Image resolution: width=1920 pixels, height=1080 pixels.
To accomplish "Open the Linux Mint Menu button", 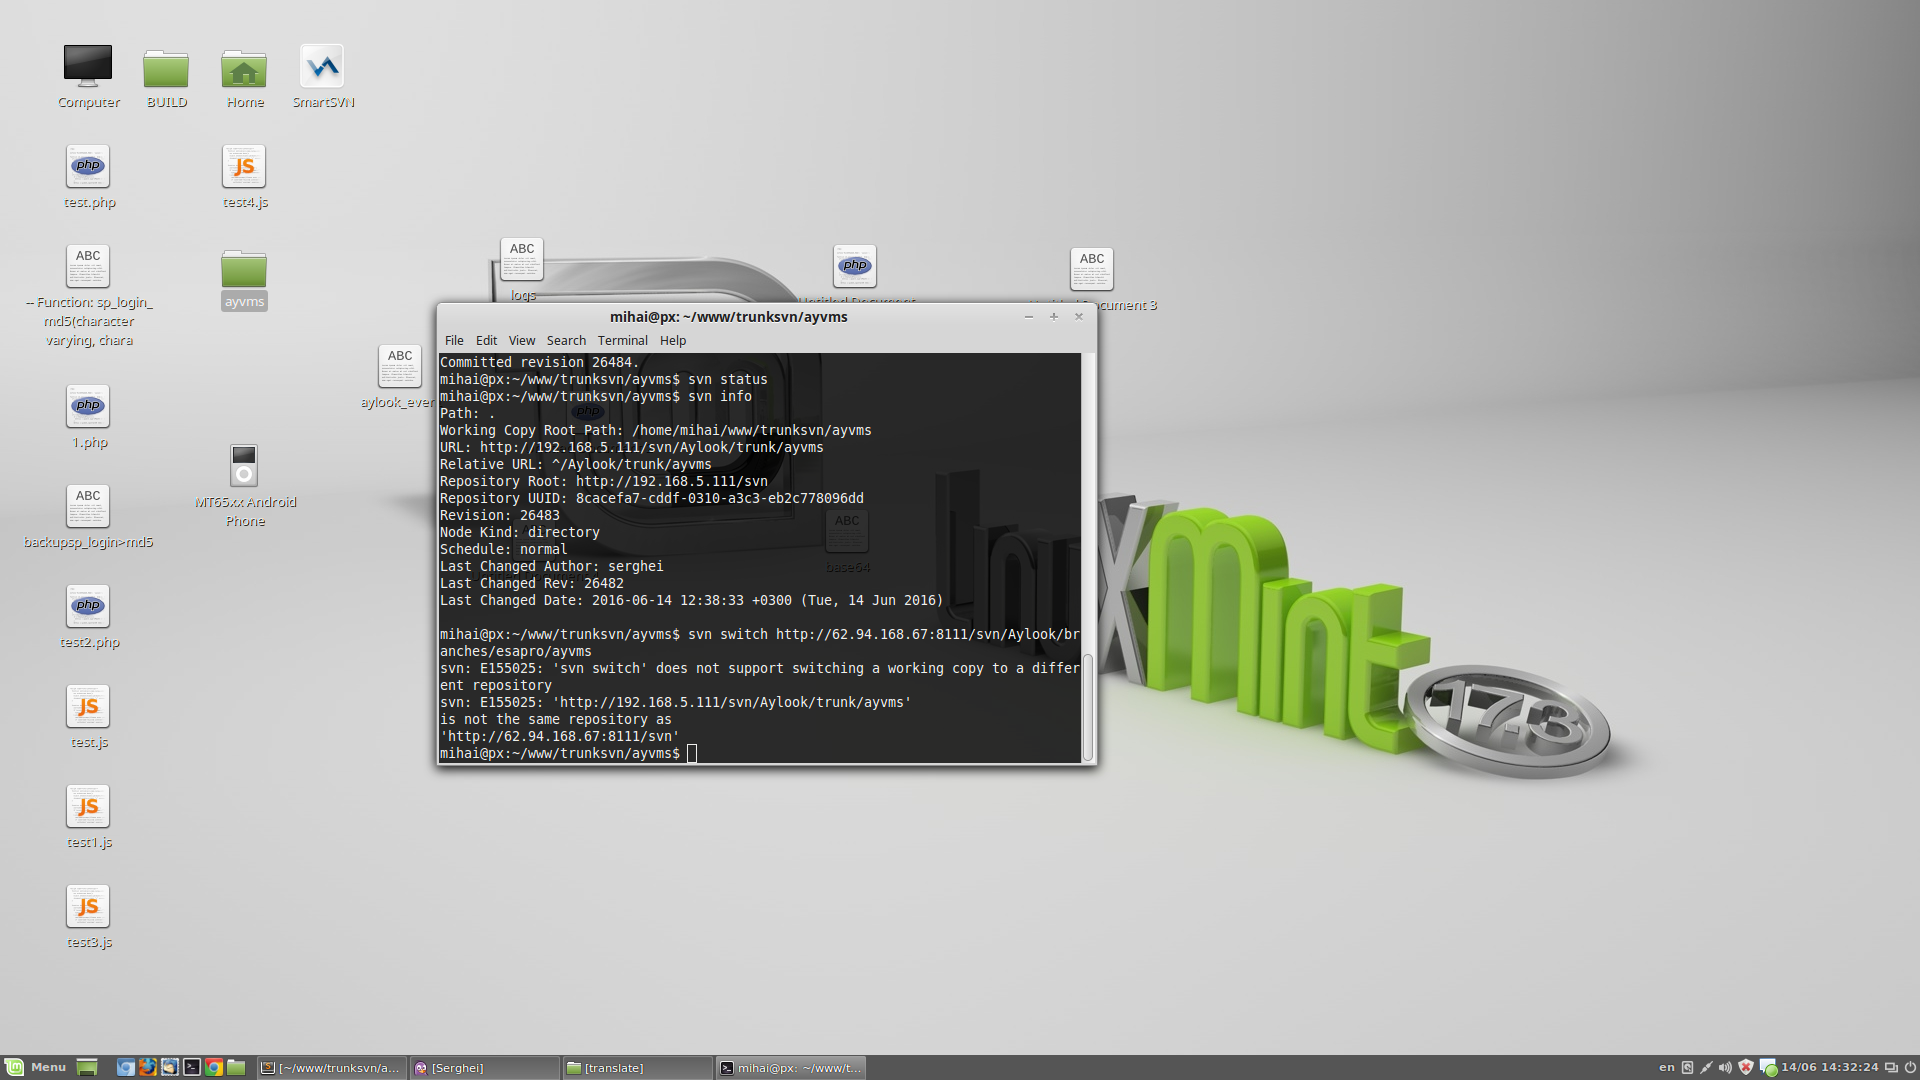I will pos(37,1067).
